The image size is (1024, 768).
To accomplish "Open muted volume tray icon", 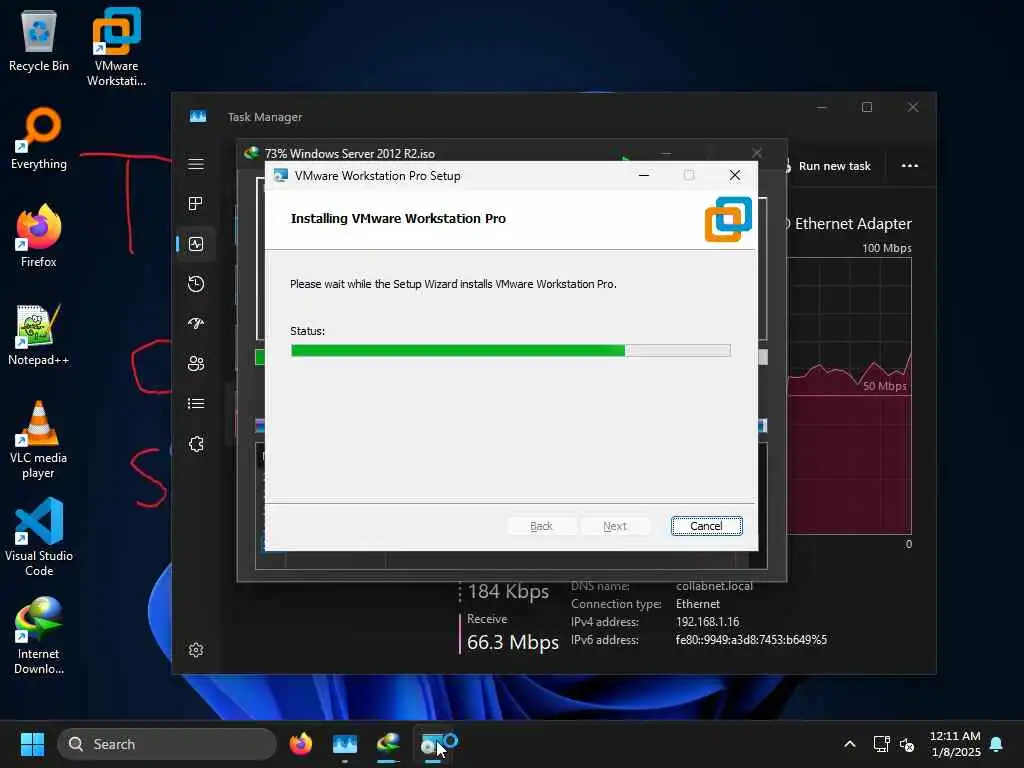I will tap(907, 744).
